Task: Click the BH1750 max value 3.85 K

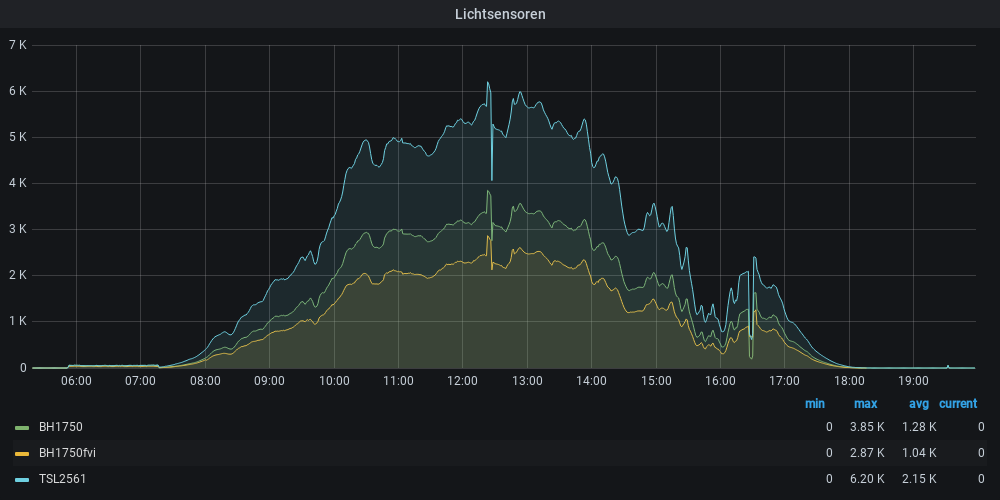Action: (x=867, y=427)
